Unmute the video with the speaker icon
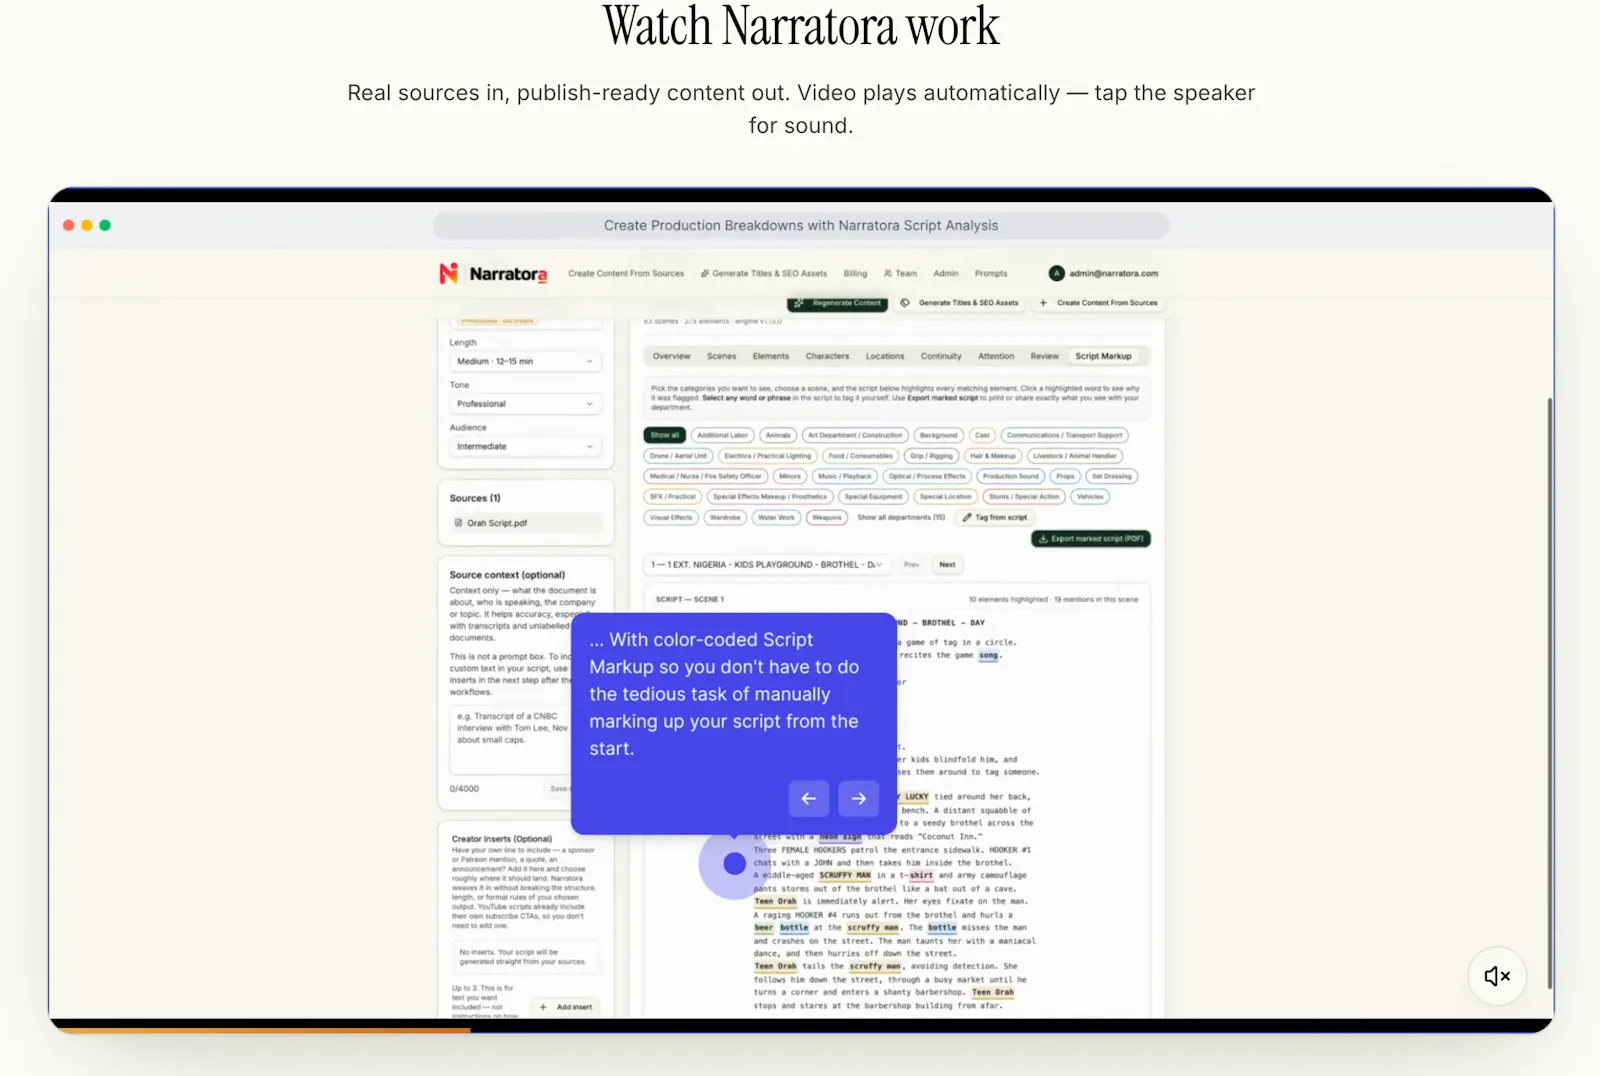The image size is (1600, 1076). 1497,976
